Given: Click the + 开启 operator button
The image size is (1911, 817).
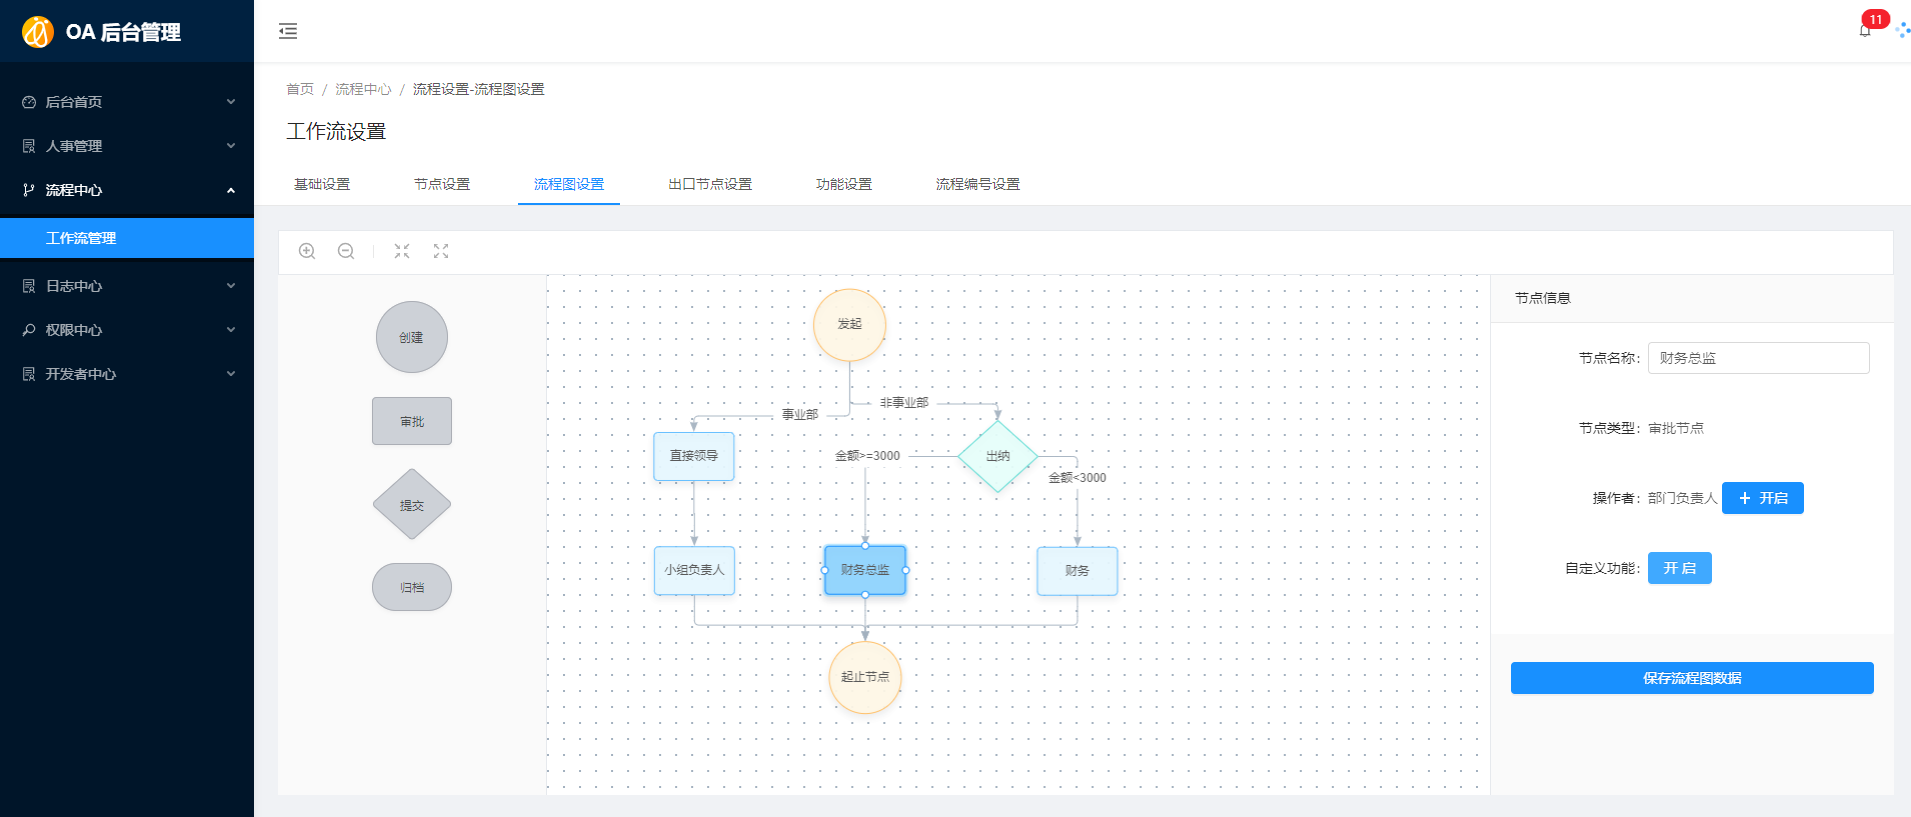Looking at the screenshot, I should coord(1763,498).
